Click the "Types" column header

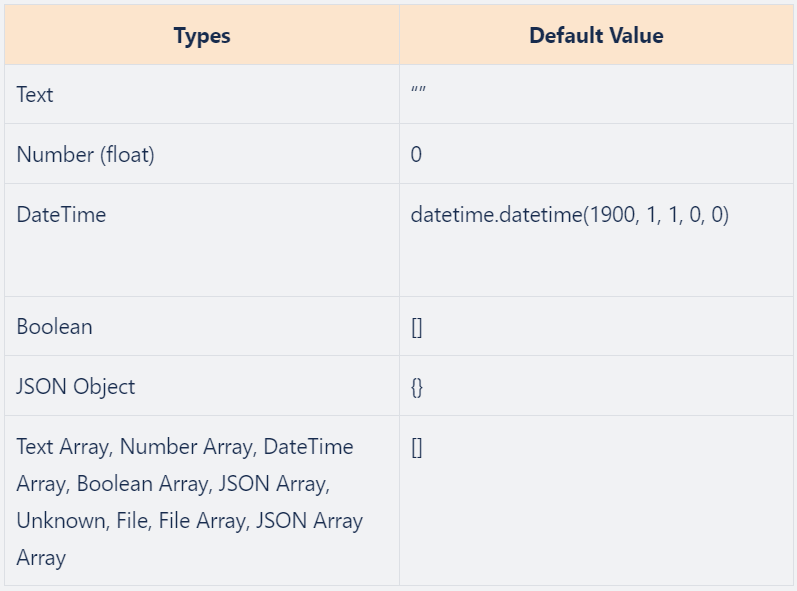(201, 36)
